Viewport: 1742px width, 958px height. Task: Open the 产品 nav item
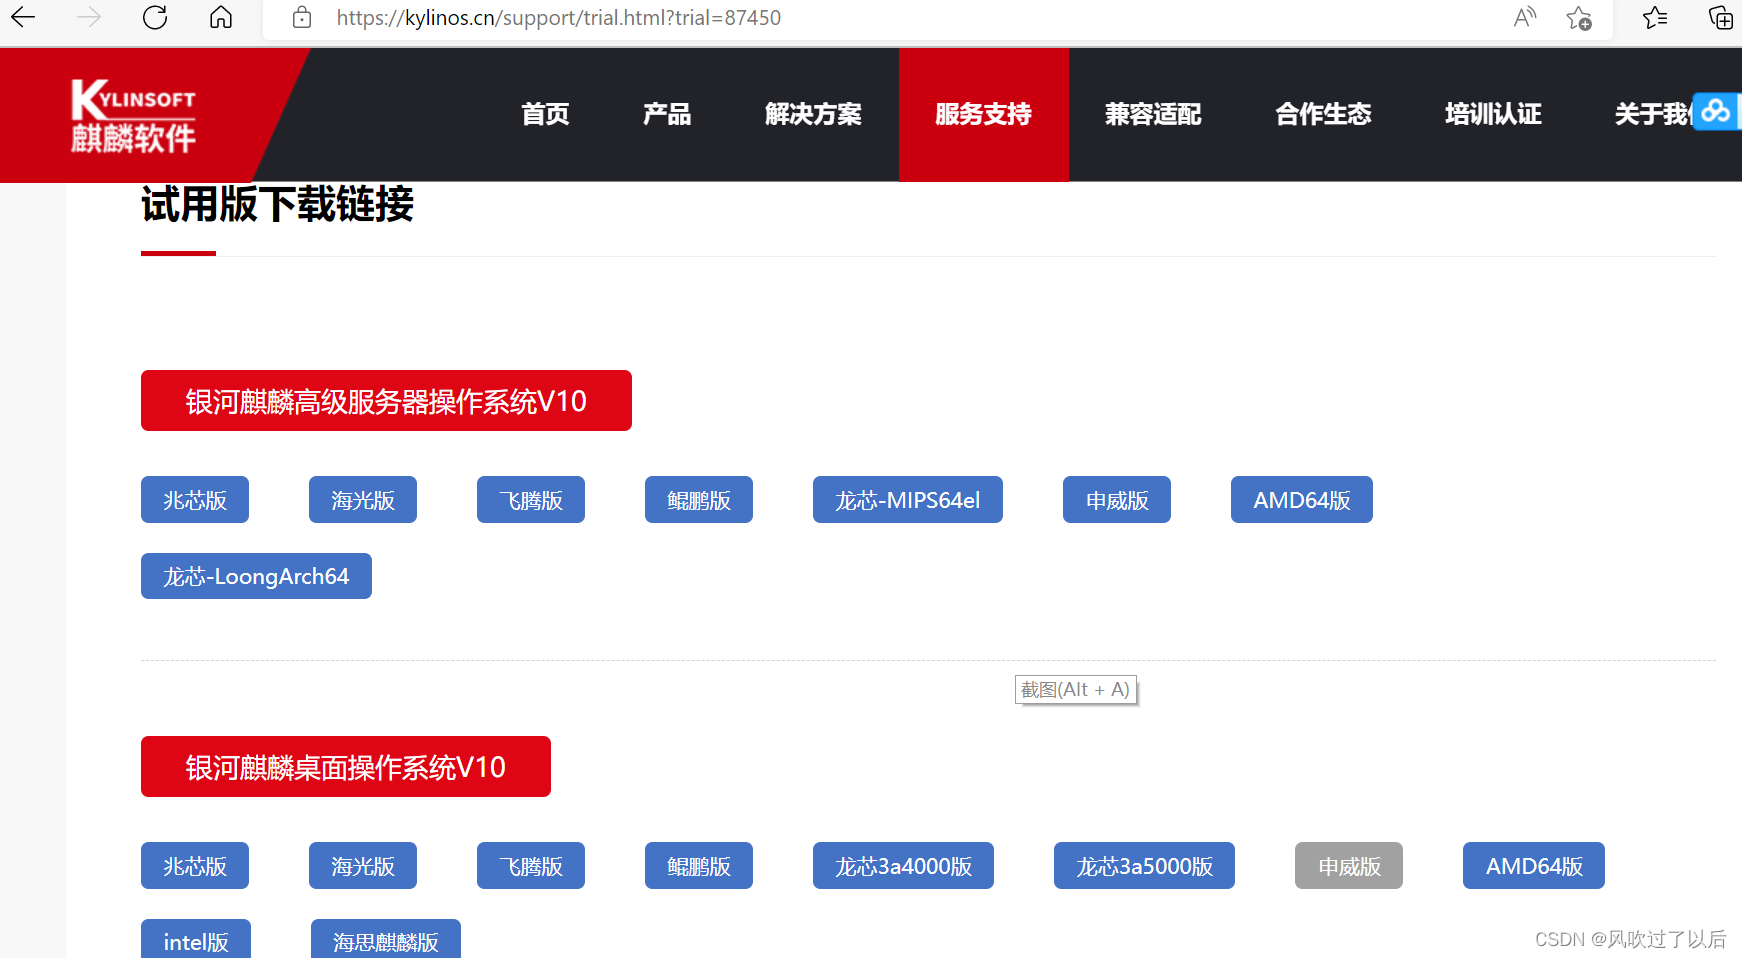(x=667, y=114)
